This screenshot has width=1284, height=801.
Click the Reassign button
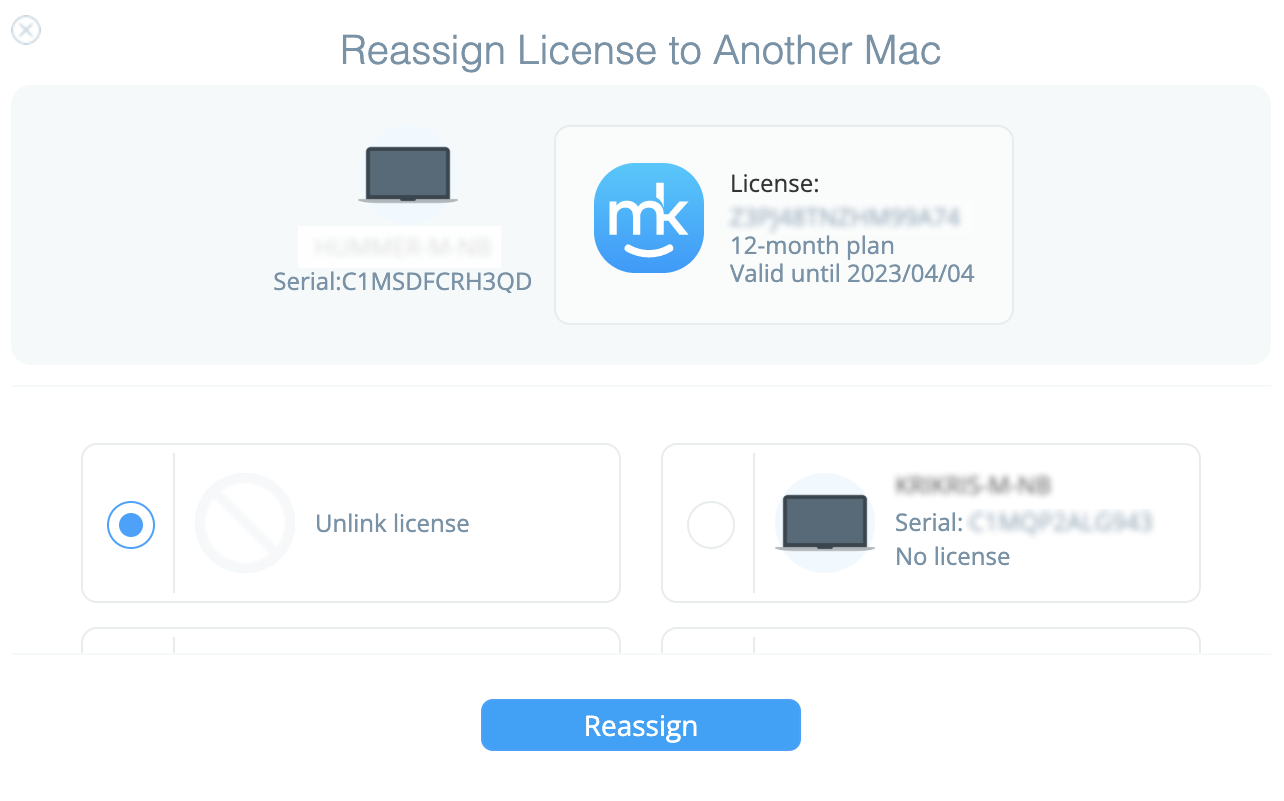[x=641, y=725]
